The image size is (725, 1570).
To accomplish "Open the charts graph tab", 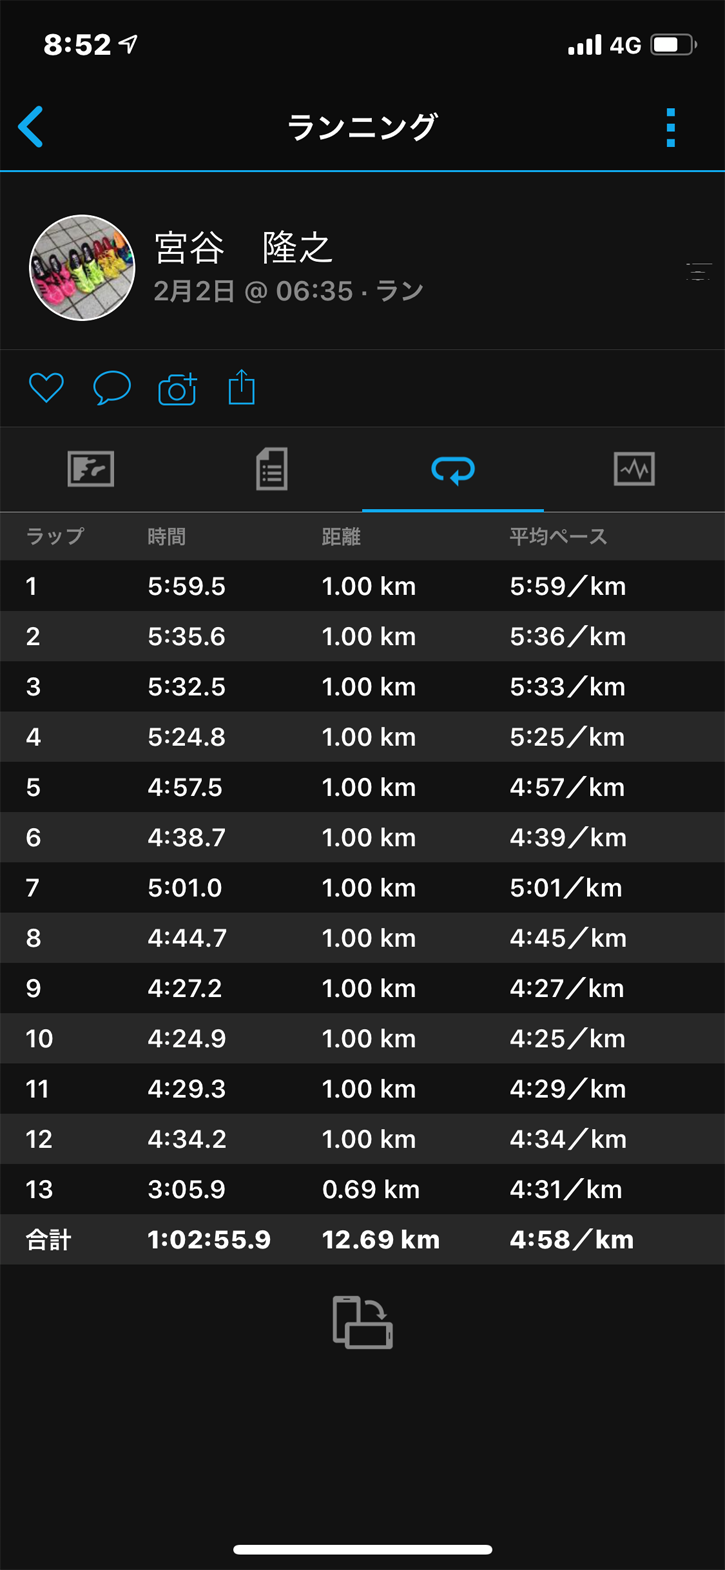I will tap(634, 469).
